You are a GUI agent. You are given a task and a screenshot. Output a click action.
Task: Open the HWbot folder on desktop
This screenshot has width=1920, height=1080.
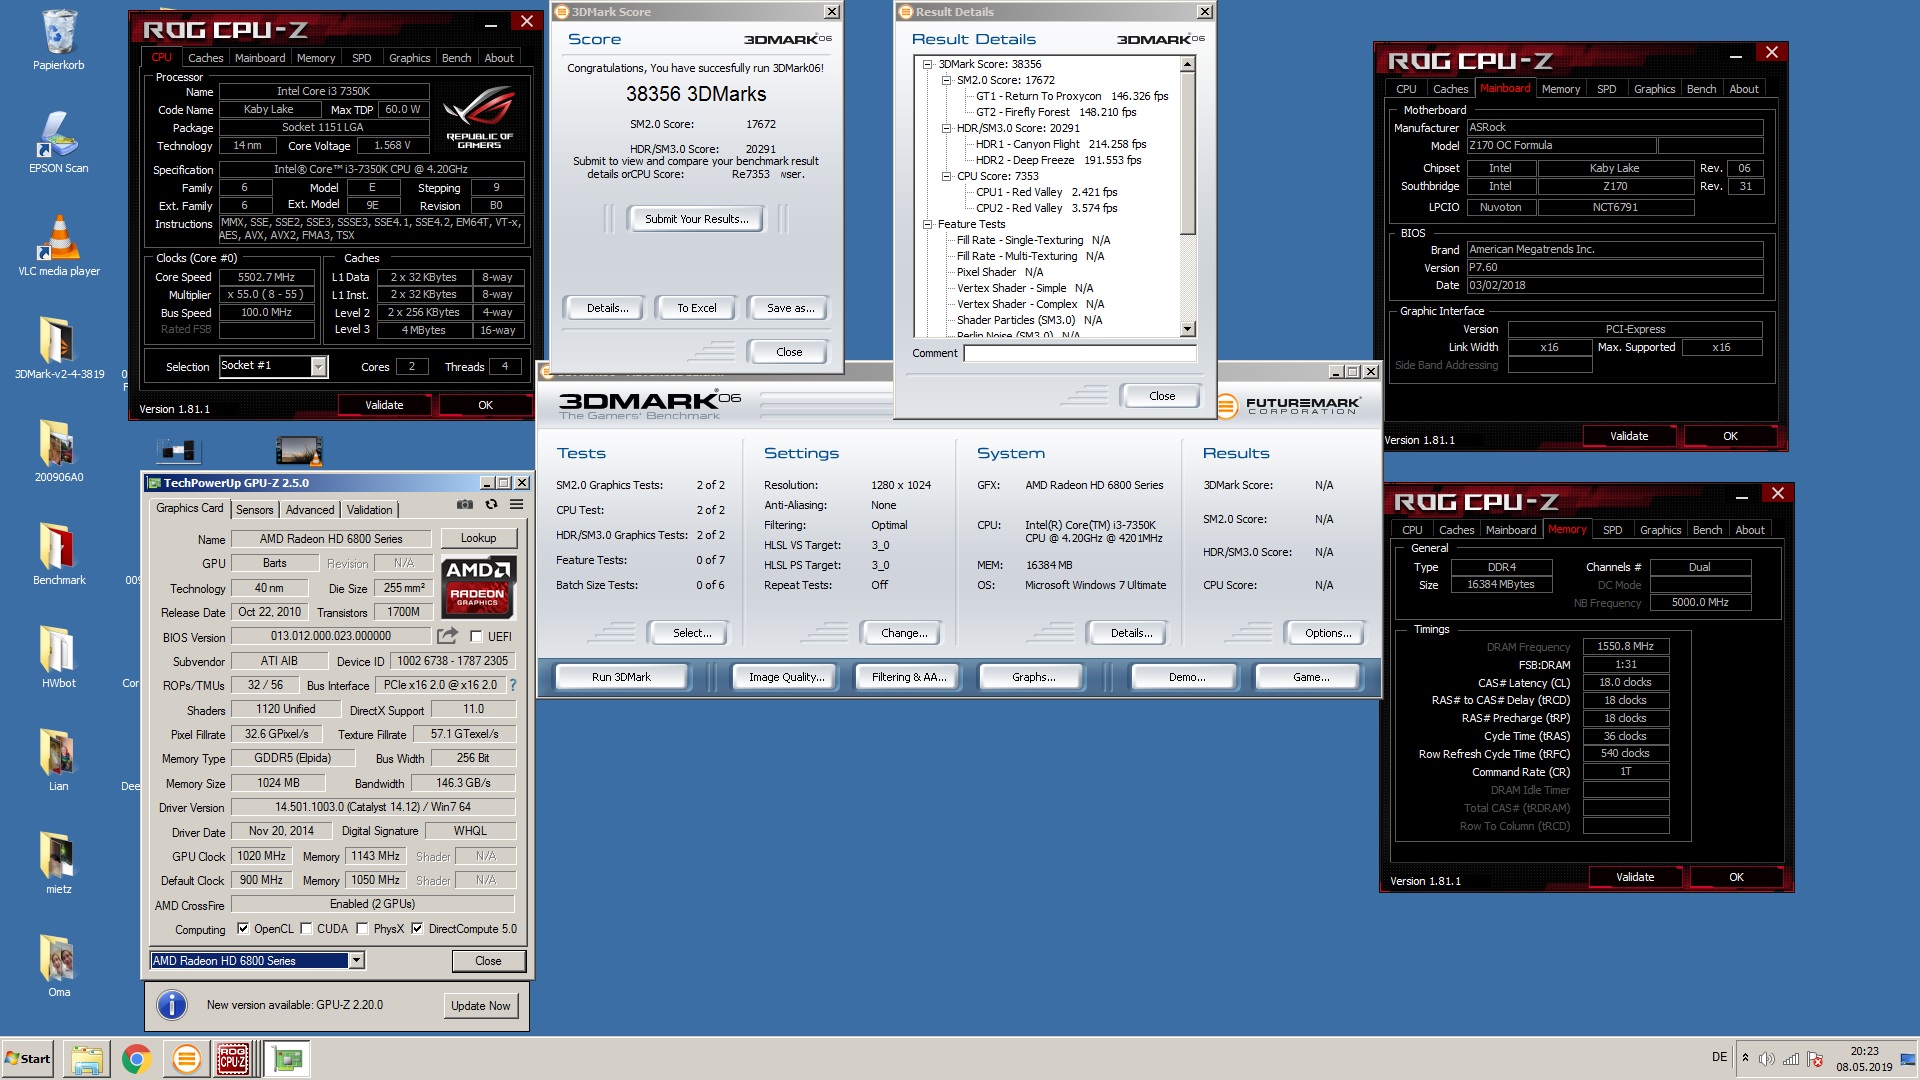click(59, 658)
